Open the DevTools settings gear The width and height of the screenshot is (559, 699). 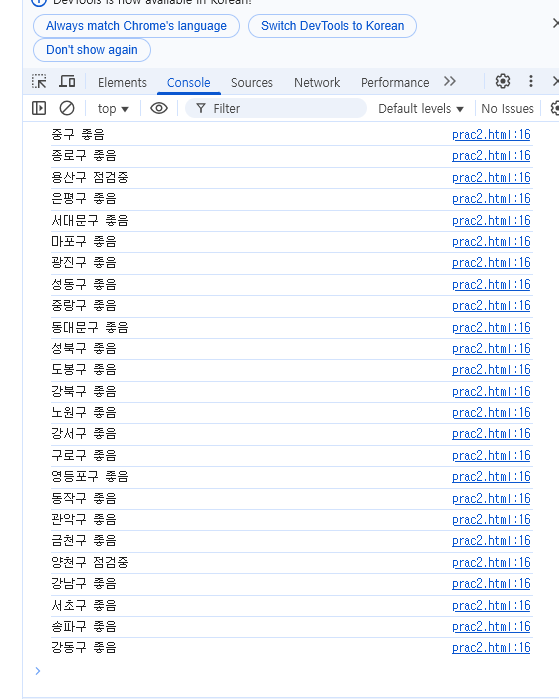(x=503, y=82)
